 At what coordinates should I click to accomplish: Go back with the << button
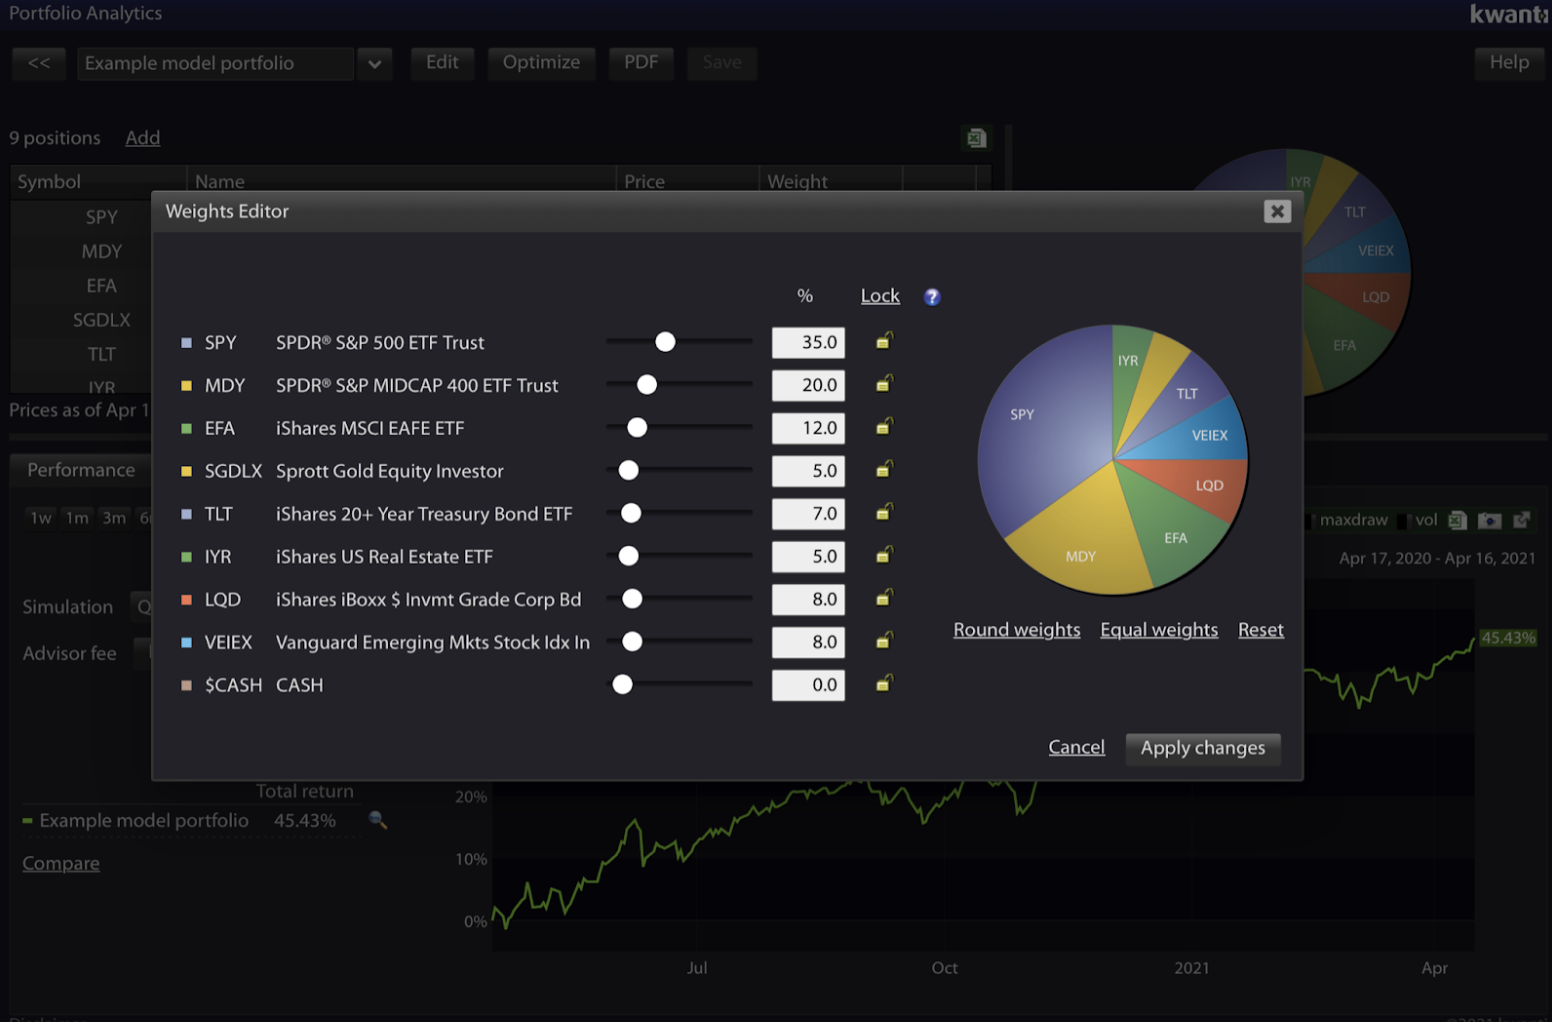pyautogui.click(x=39, y=63)
